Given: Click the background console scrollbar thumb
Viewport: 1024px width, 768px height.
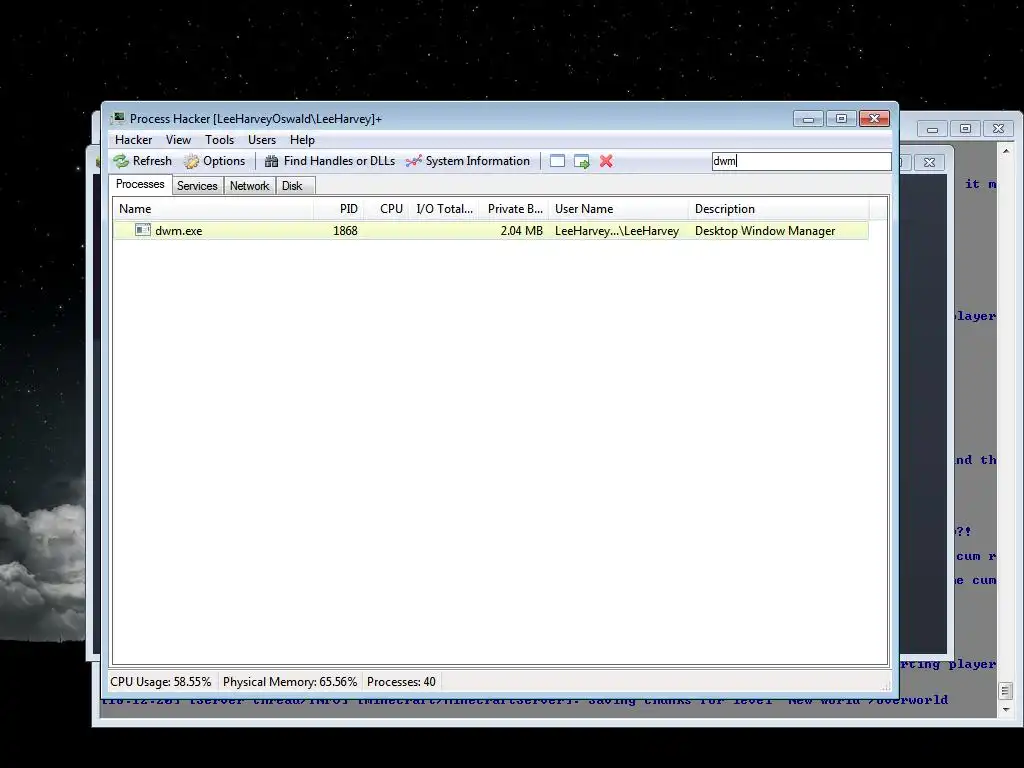Looking at the screenshot, I should coord(1006,690).
